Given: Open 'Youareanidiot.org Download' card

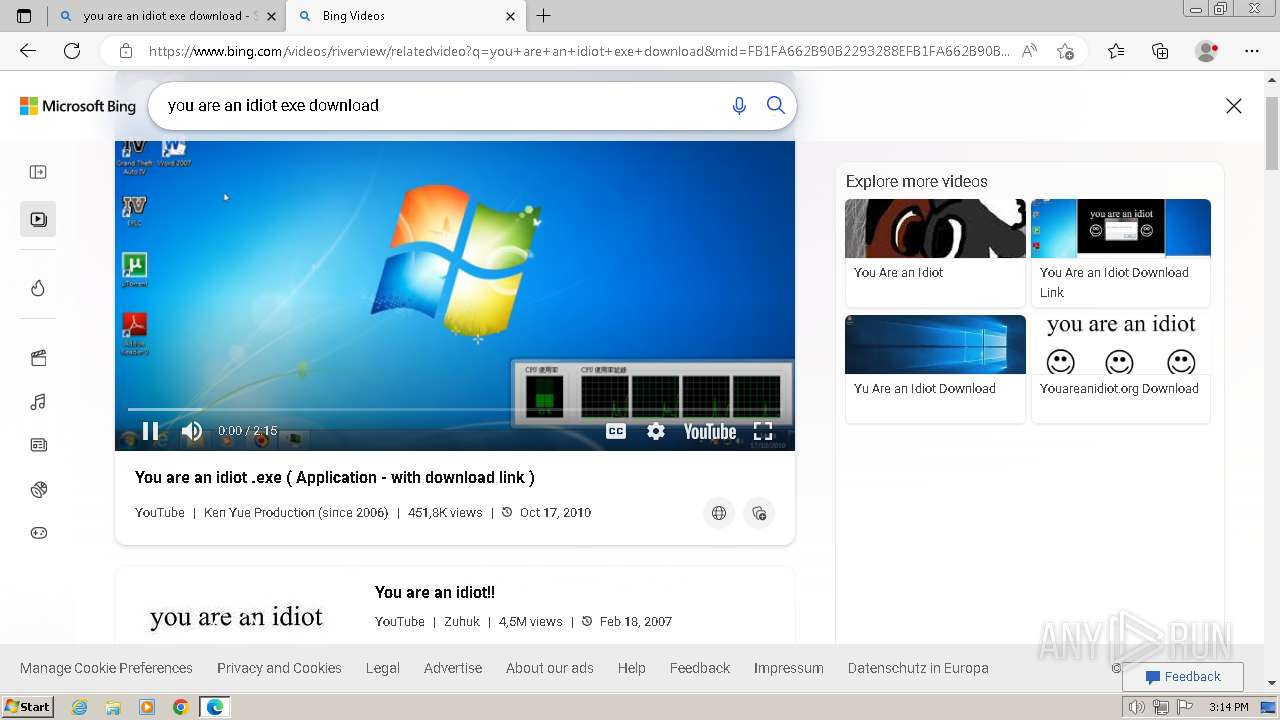Looking at the screenshot, I should (x=1121, y=368).
